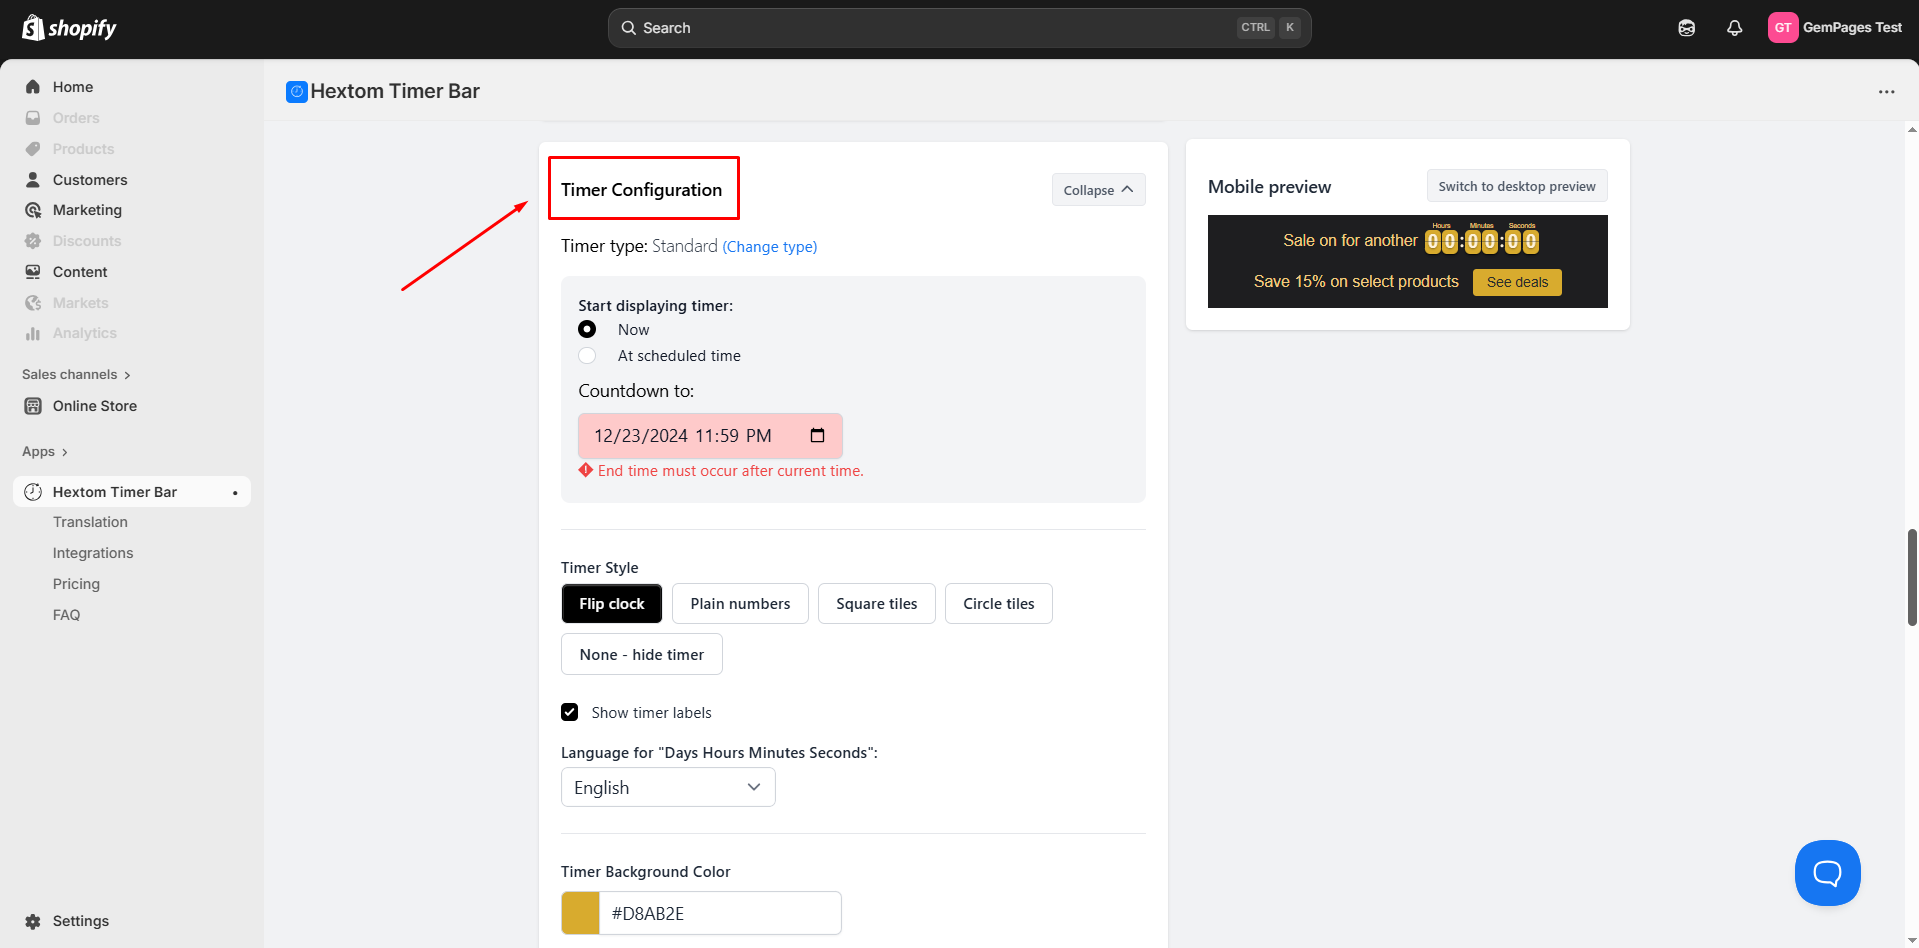Collapse the Timer Configuration section
This screenshot has width=1919, height=948.
1098,190
